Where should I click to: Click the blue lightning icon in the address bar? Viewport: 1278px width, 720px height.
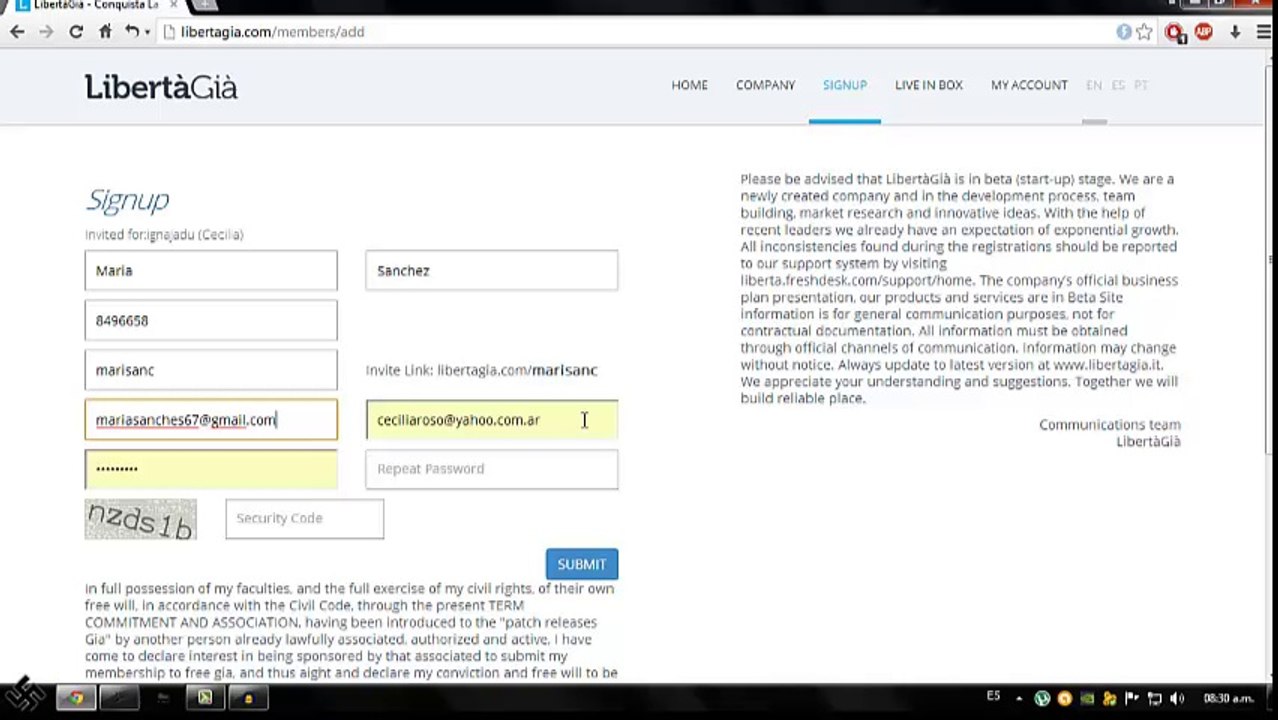(x=1124, y=32)
